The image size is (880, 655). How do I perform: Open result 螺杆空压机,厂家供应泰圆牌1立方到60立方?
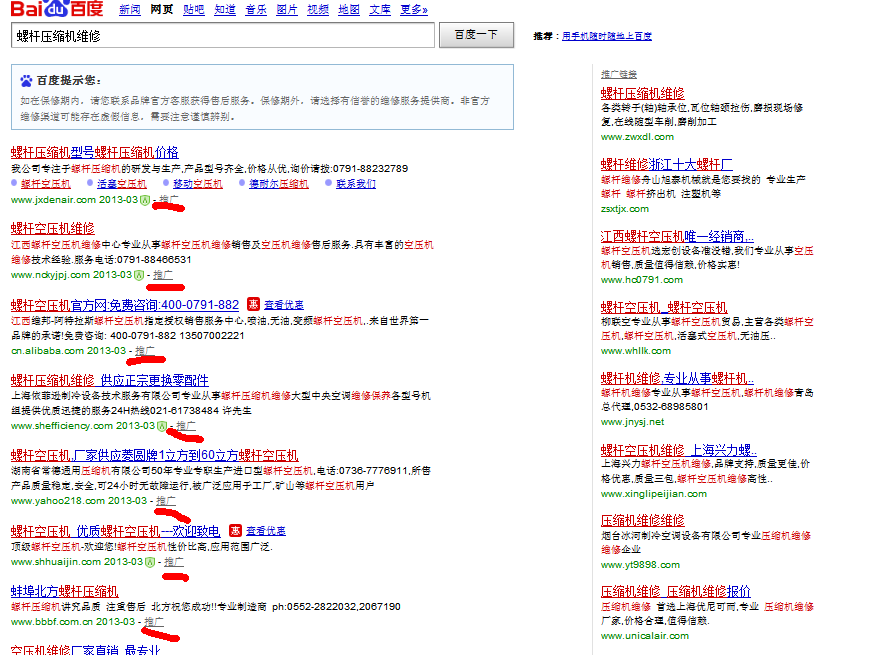[154, 455]
